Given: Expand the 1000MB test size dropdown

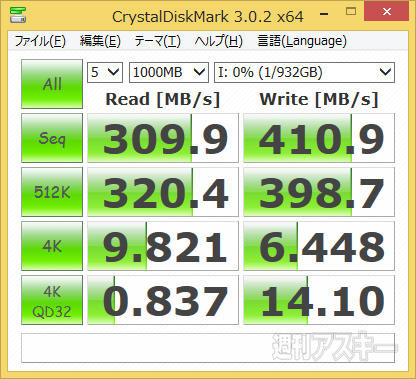Looking at the screenshot, I should tap(169, 72).
